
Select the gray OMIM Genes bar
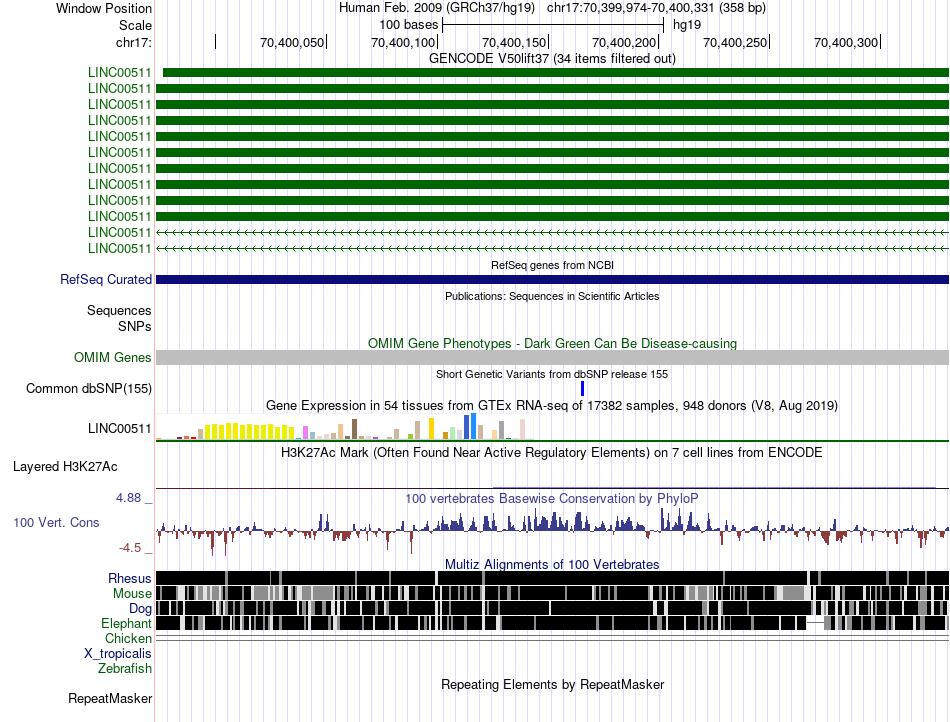pyautogui.click(x=552, y=357)
